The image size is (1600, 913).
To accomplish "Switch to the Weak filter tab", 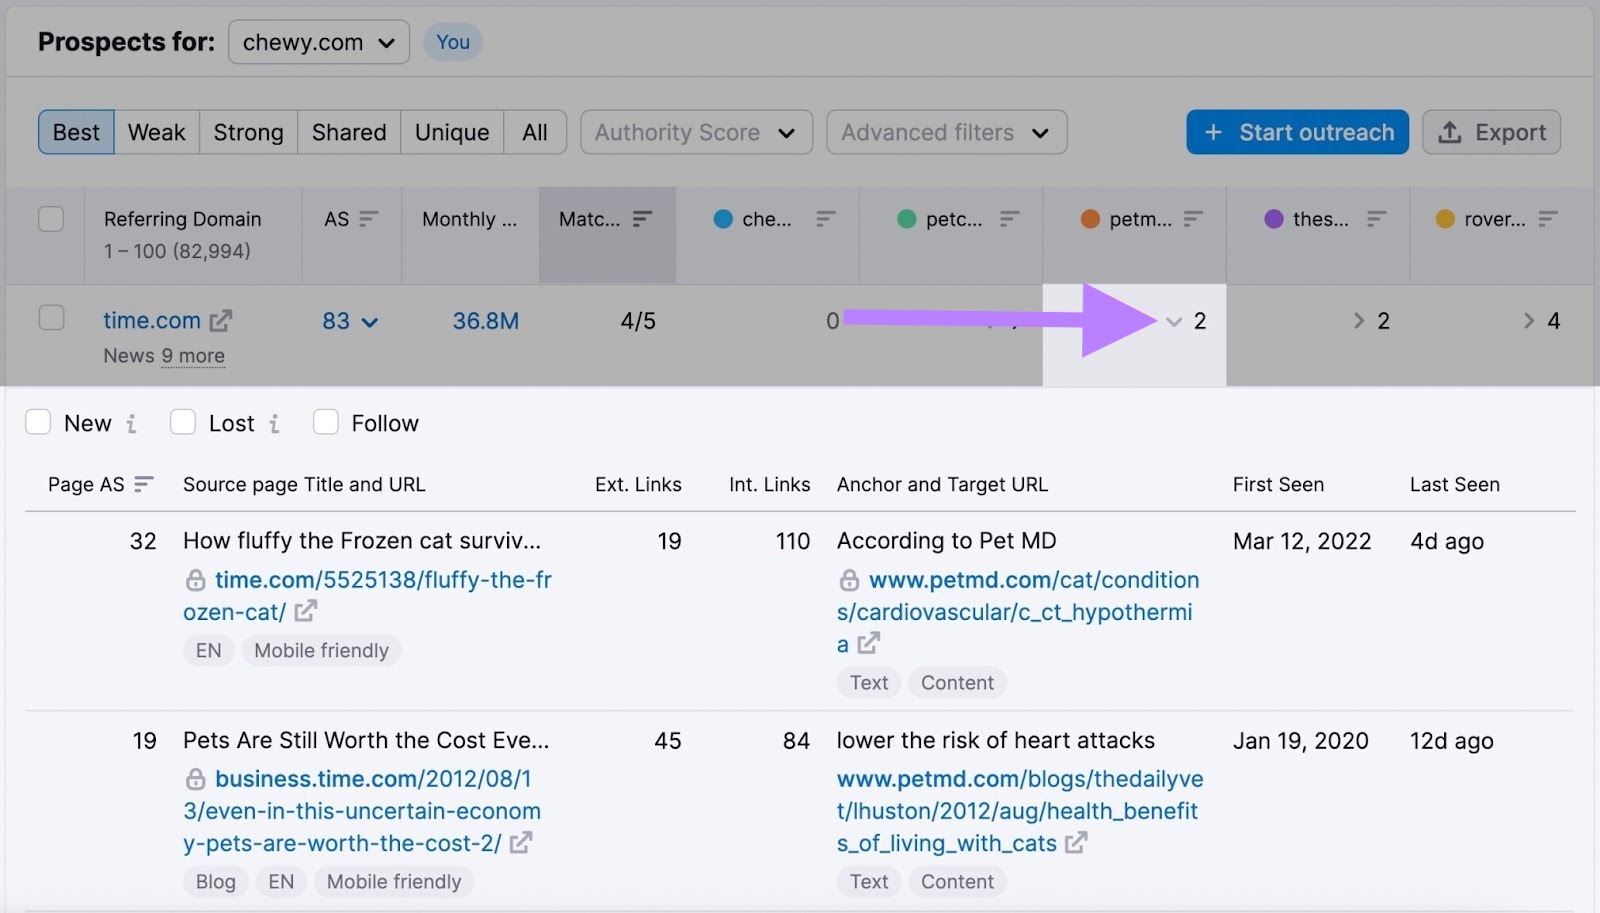I will point(155,131).
